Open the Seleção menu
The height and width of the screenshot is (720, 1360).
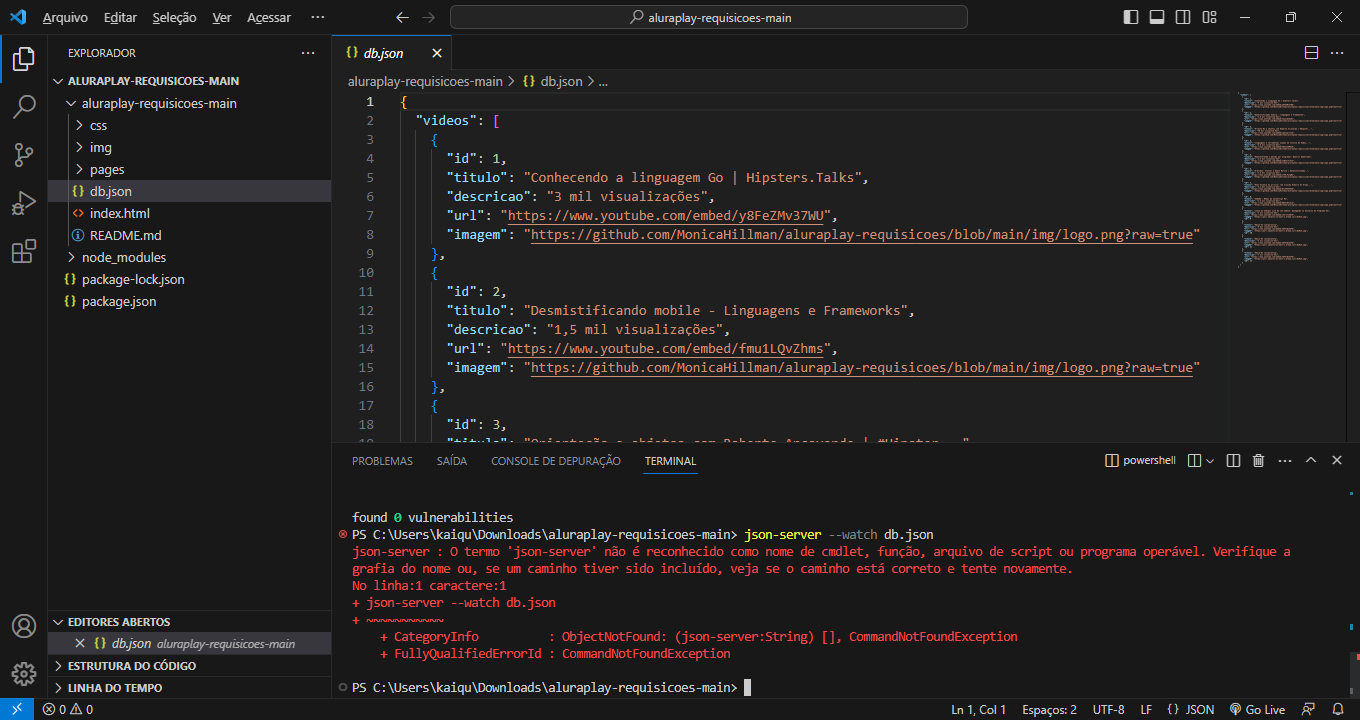tap(175, 17)
